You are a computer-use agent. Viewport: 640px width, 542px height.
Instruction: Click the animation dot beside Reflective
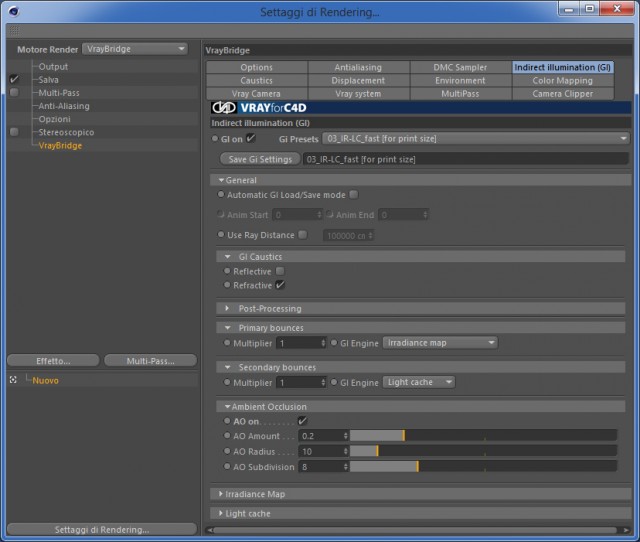click(x=227, y=271)
